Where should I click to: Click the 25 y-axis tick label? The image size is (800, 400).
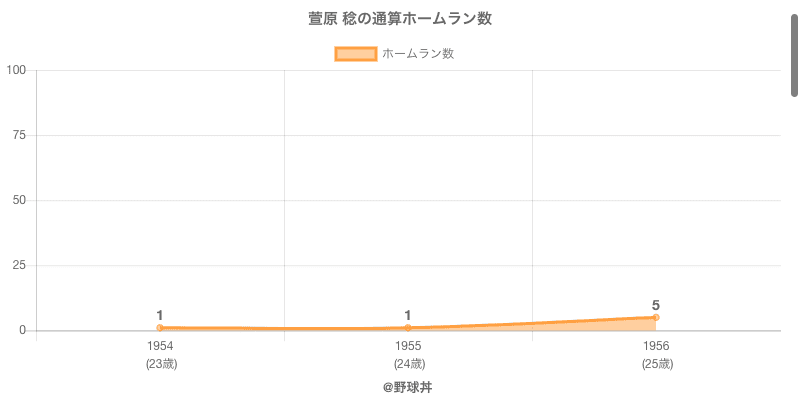pos(20,265)
